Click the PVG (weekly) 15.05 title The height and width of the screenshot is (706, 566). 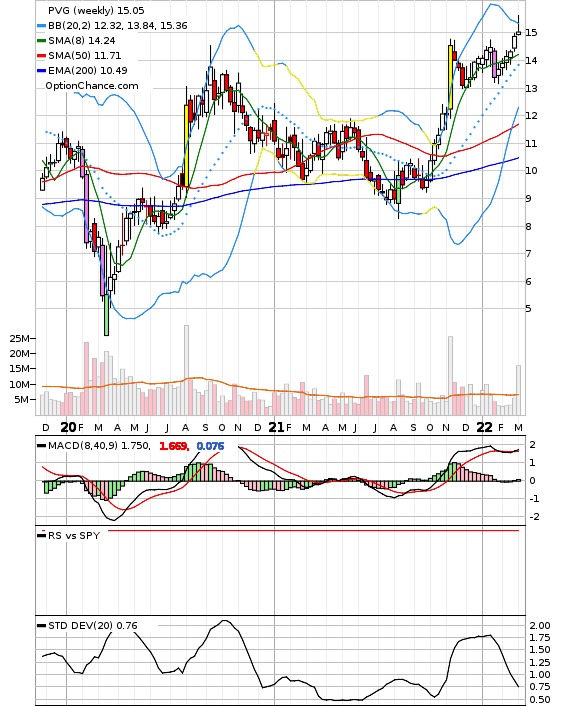pyautogui.click(x=96, y=10)
